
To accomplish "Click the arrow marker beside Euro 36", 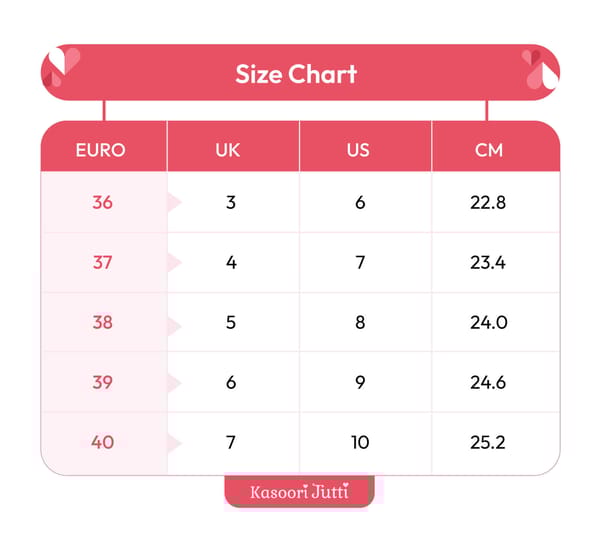I will (x=174, y=203).
